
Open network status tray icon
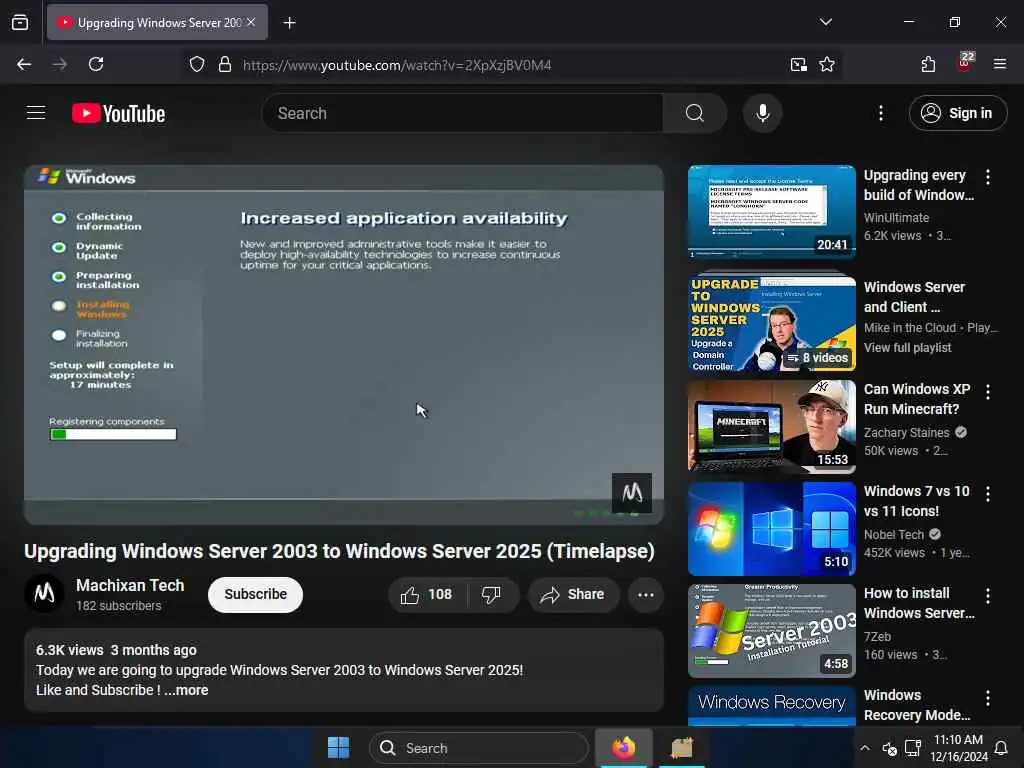coord(913,748)
